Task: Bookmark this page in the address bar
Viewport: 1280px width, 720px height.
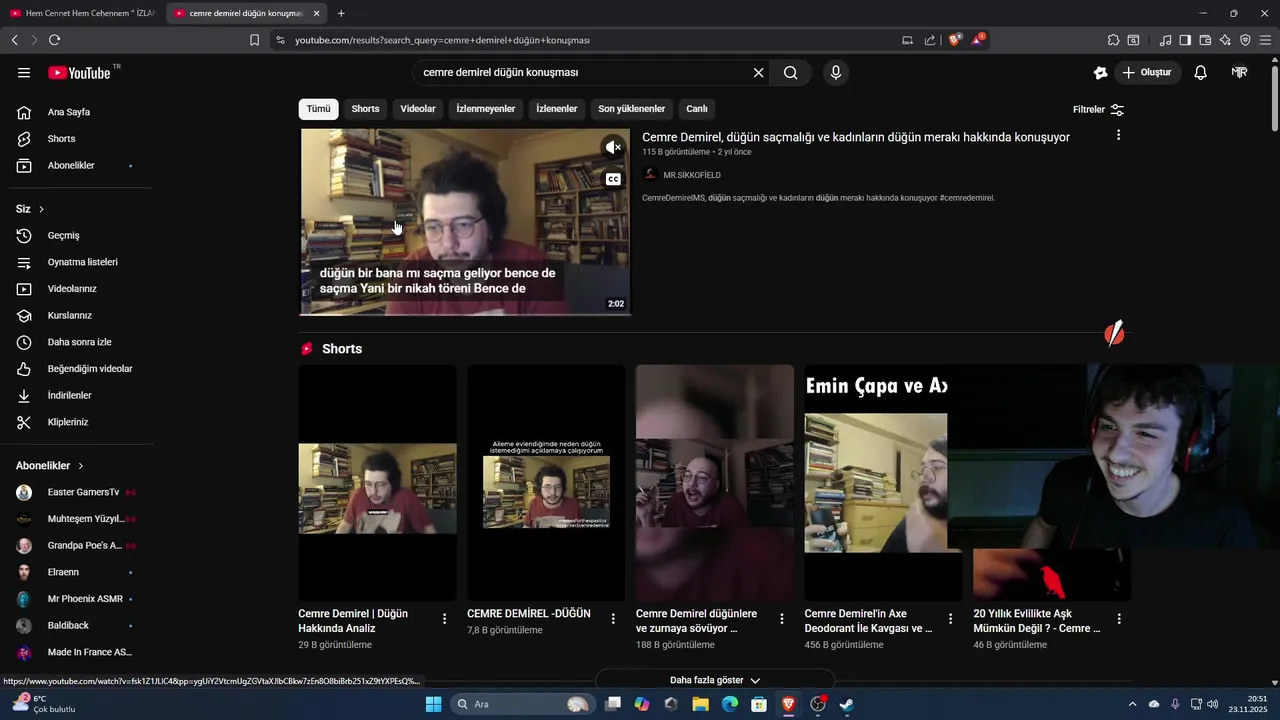Action: 254,40
